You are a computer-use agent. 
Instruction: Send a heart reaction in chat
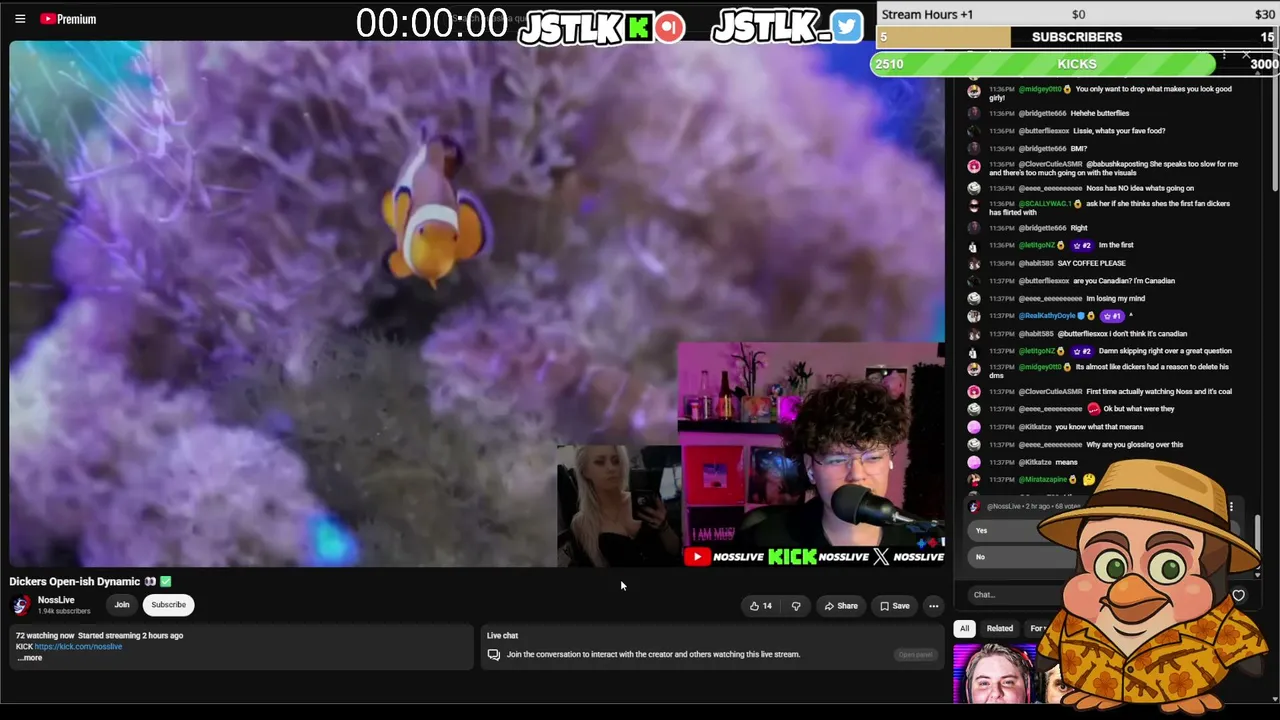1238,595
